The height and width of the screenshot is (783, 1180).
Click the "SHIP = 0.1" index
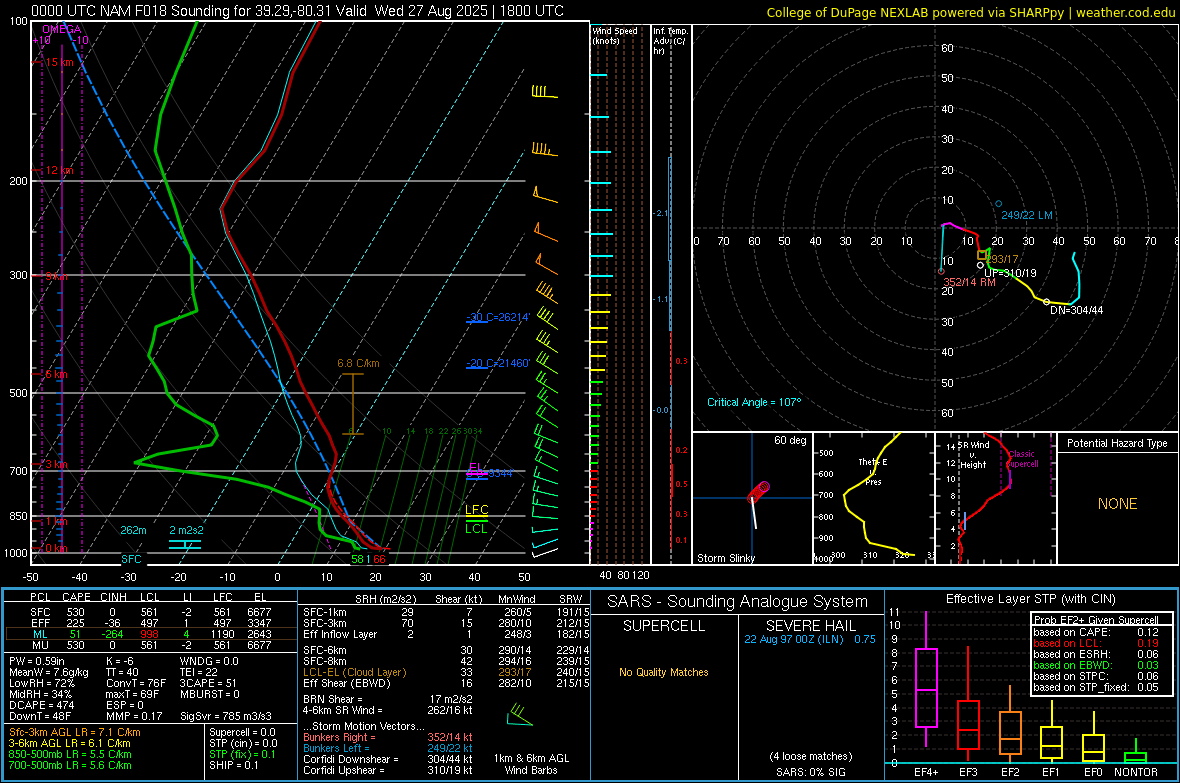click(x=234, y=765)
